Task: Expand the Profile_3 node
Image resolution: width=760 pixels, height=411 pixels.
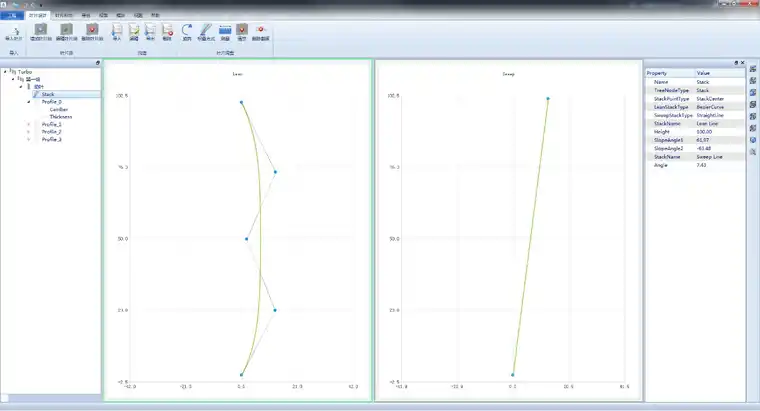Action: (x=29, y=140)
